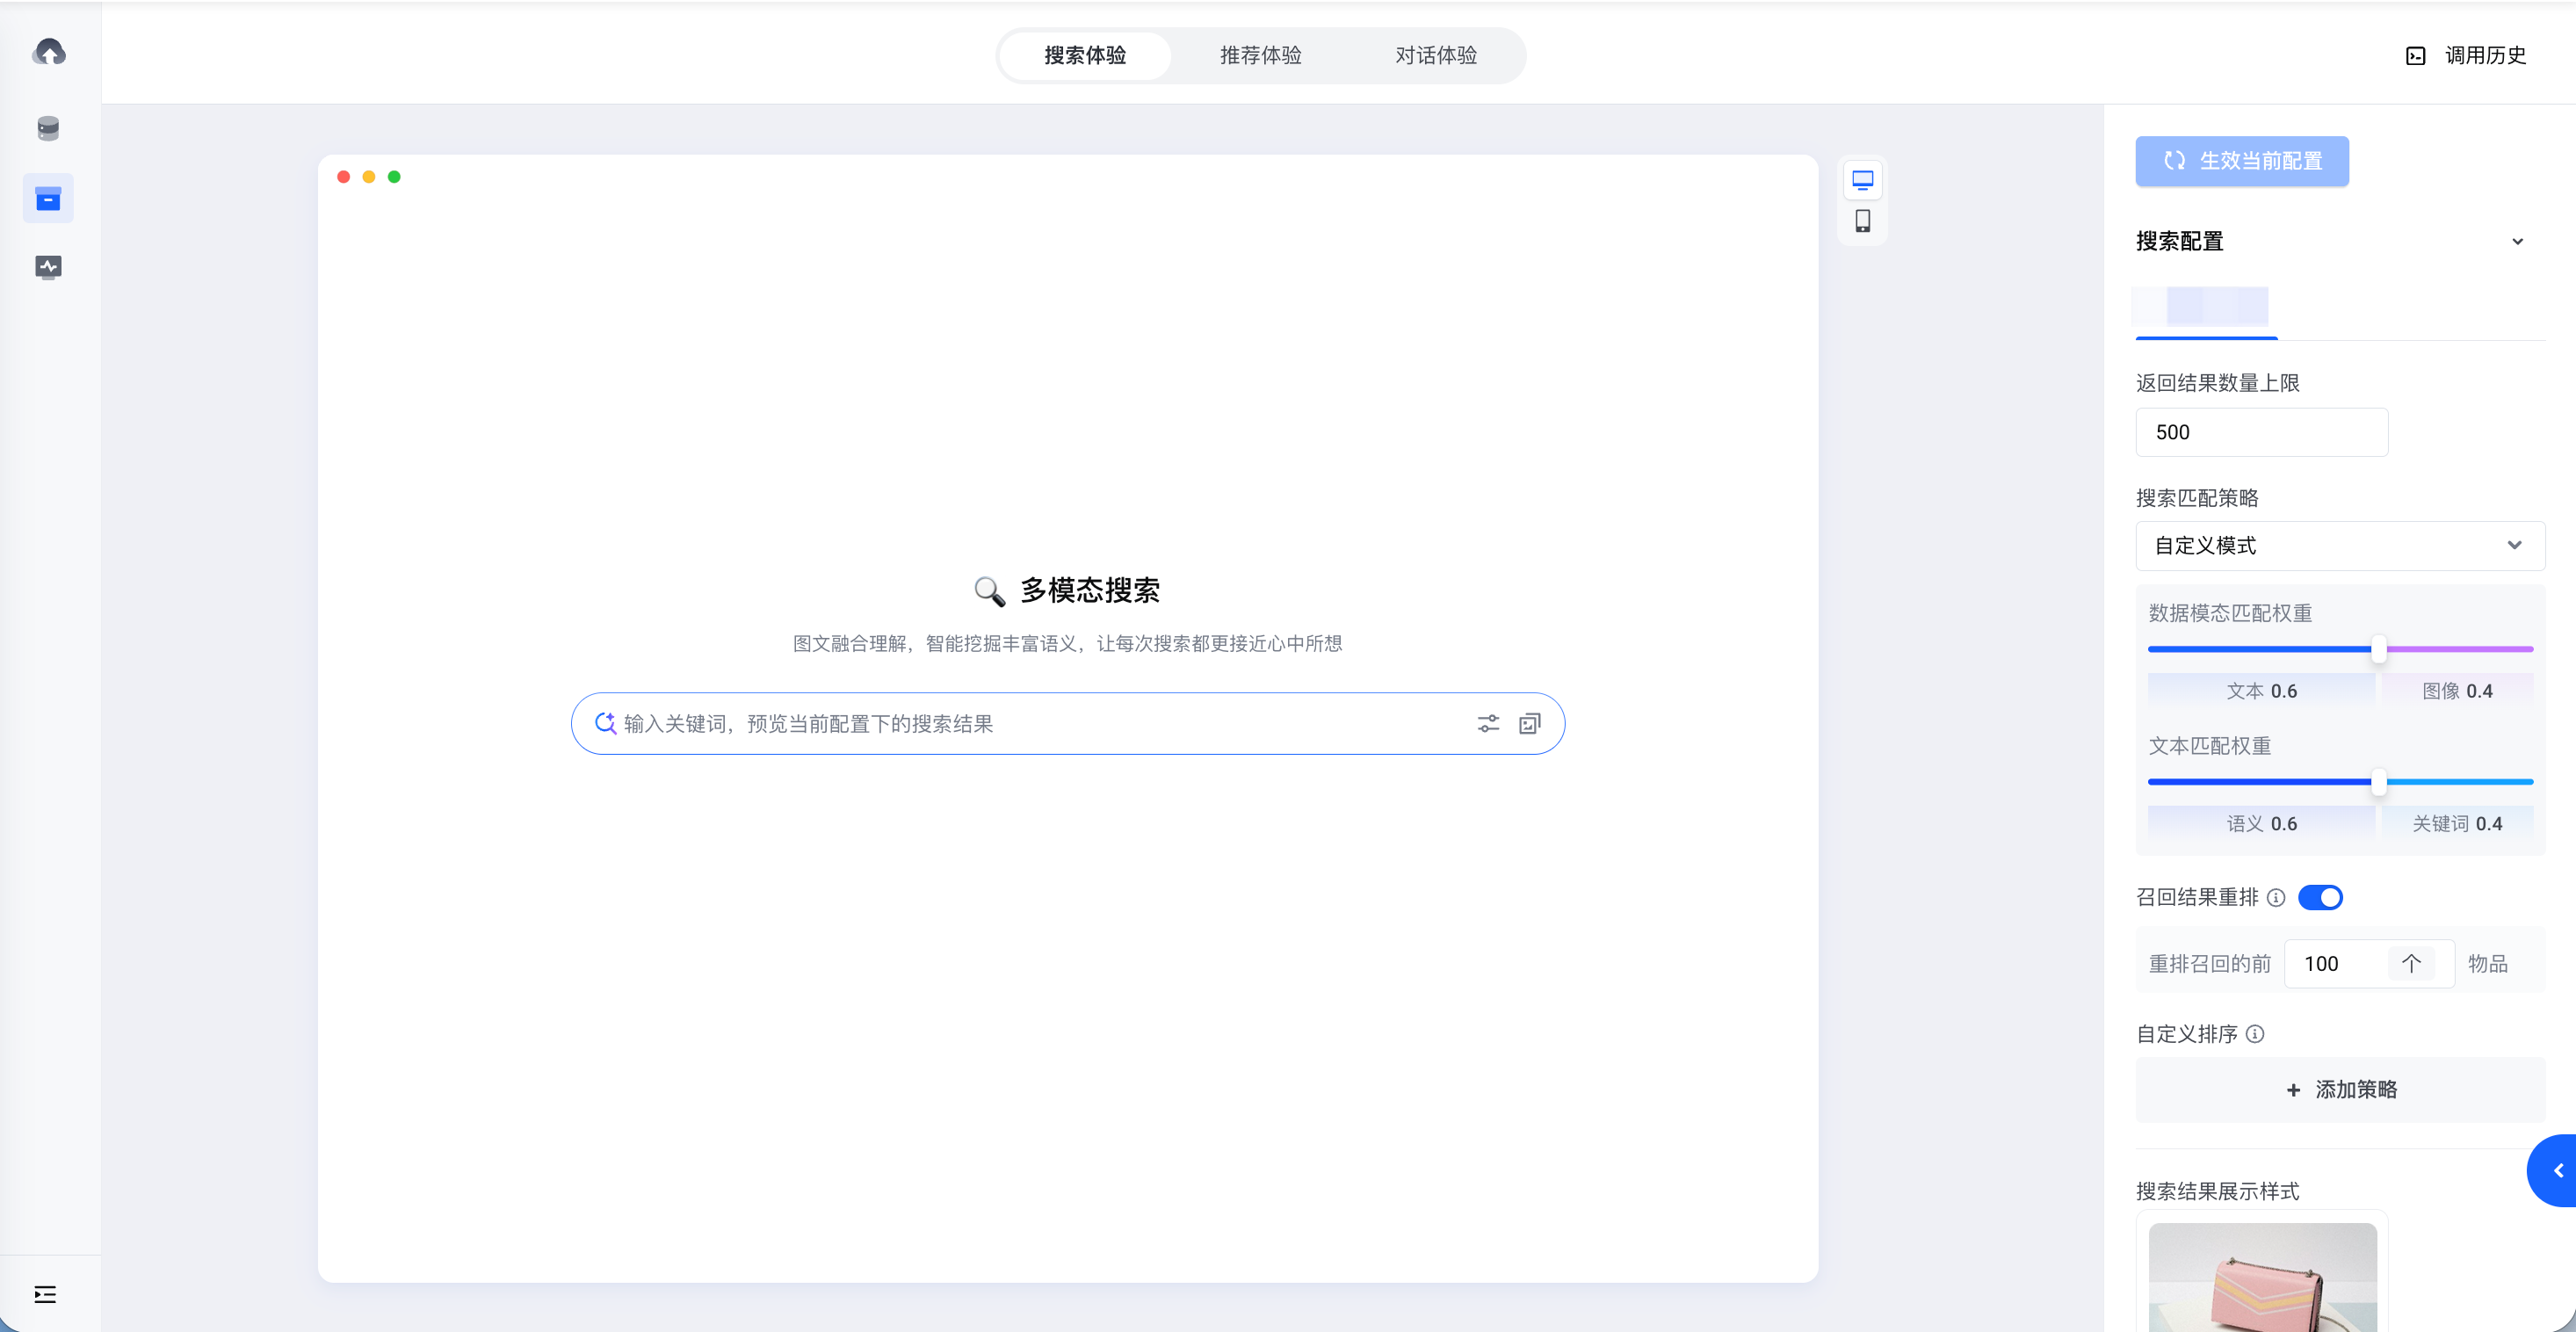Click the 返回结果数量上限 input field

(2261, 432)
